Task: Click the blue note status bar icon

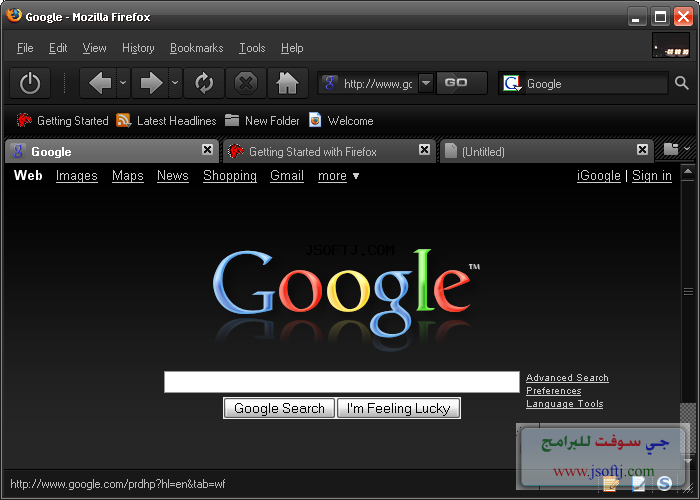Action: (638, 483)
